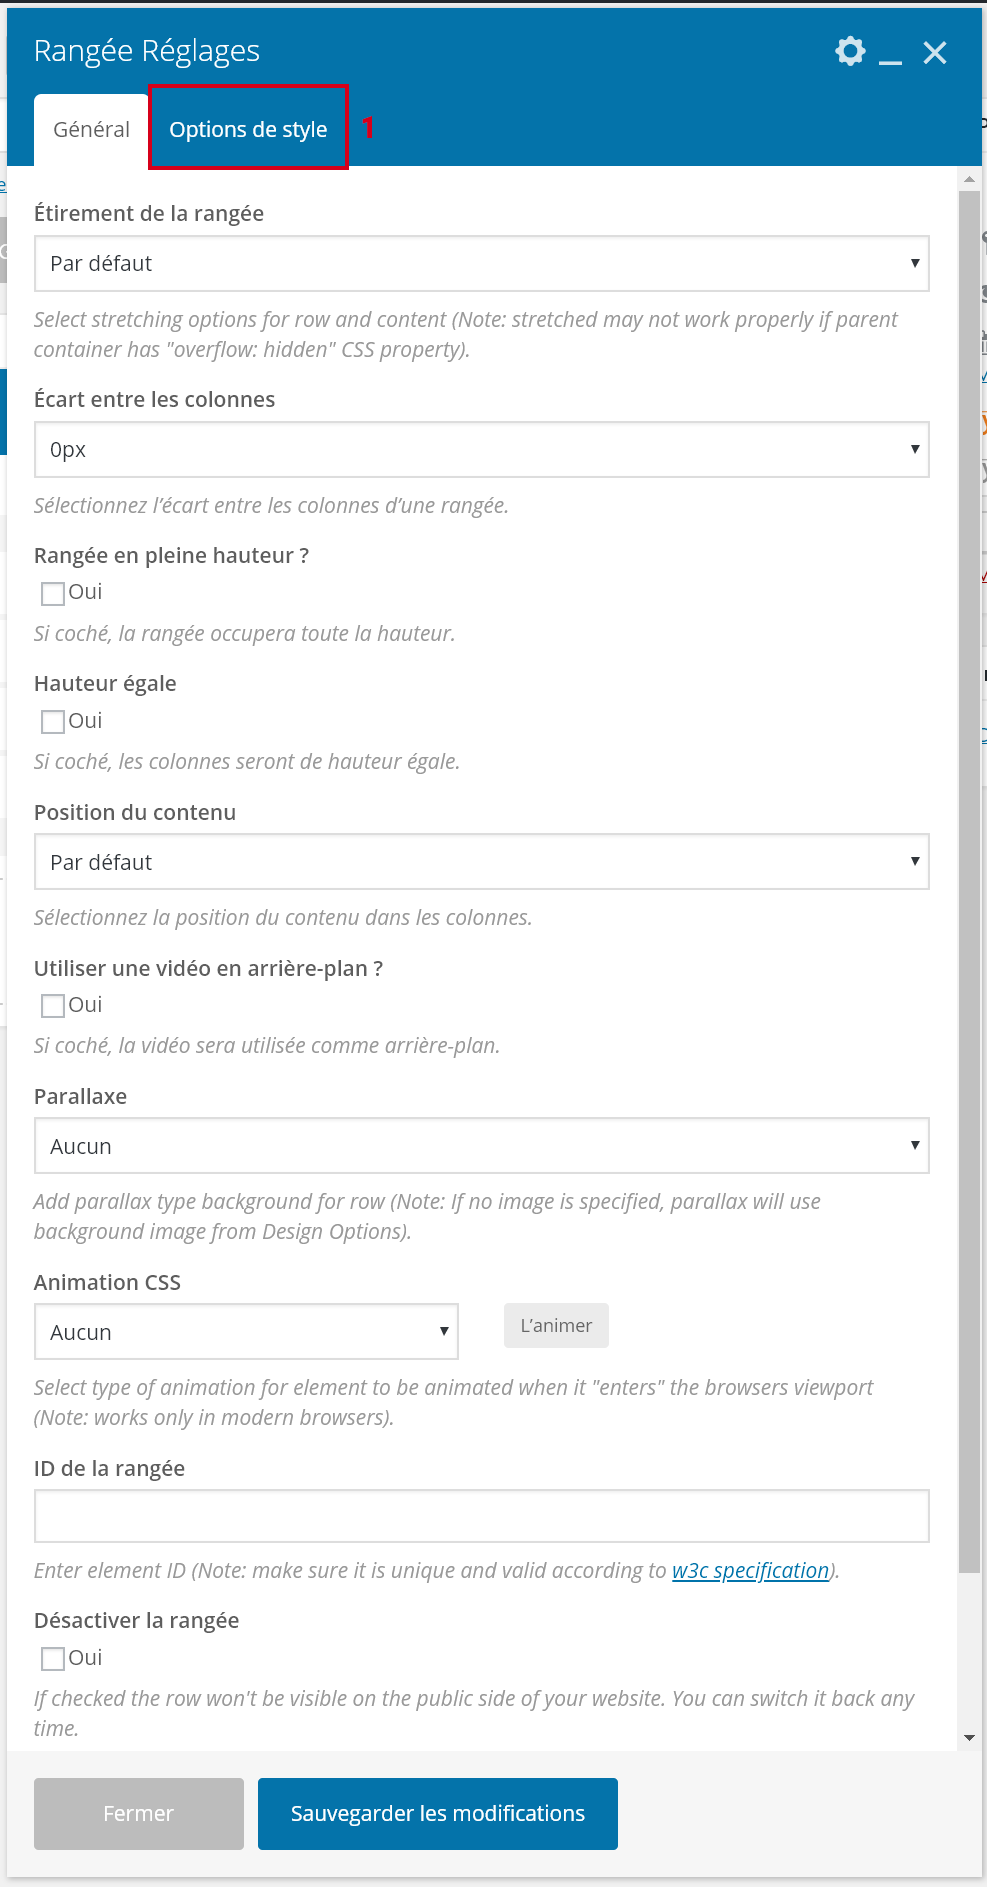Expand the Écart entre les colonnes dropdown
This screenshot has height=1887, width=987.
point(481,450)
